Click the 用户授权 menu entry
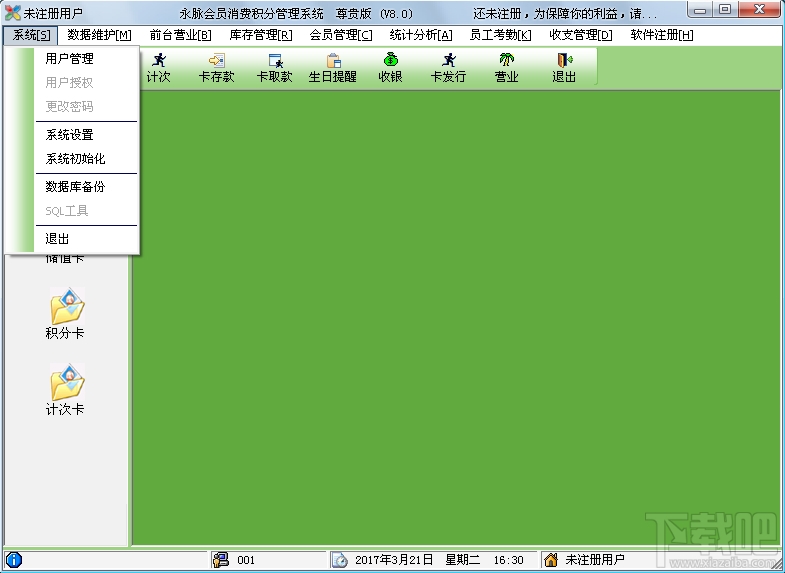The width and height of the screenshot is (785, 573). [x=70, y=83]
